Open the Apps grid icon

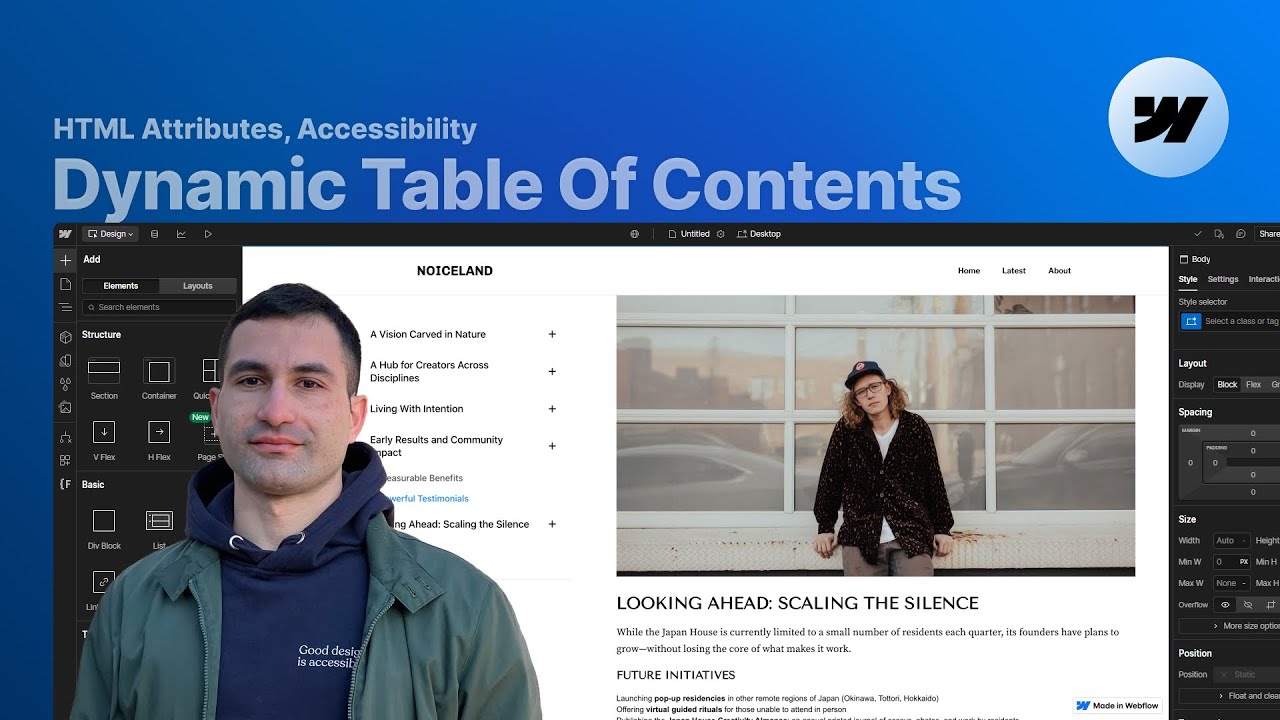coord(65,460)
